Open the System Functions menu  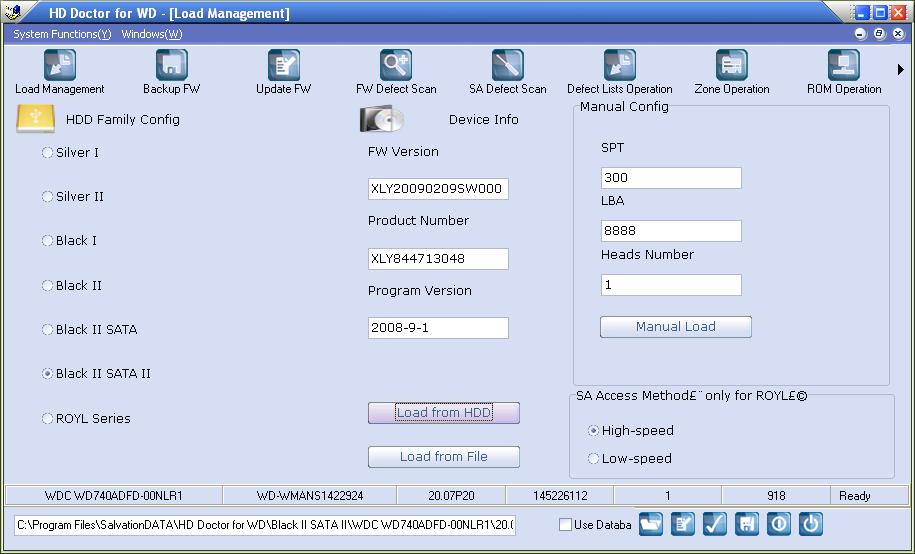tap(62, 34)
